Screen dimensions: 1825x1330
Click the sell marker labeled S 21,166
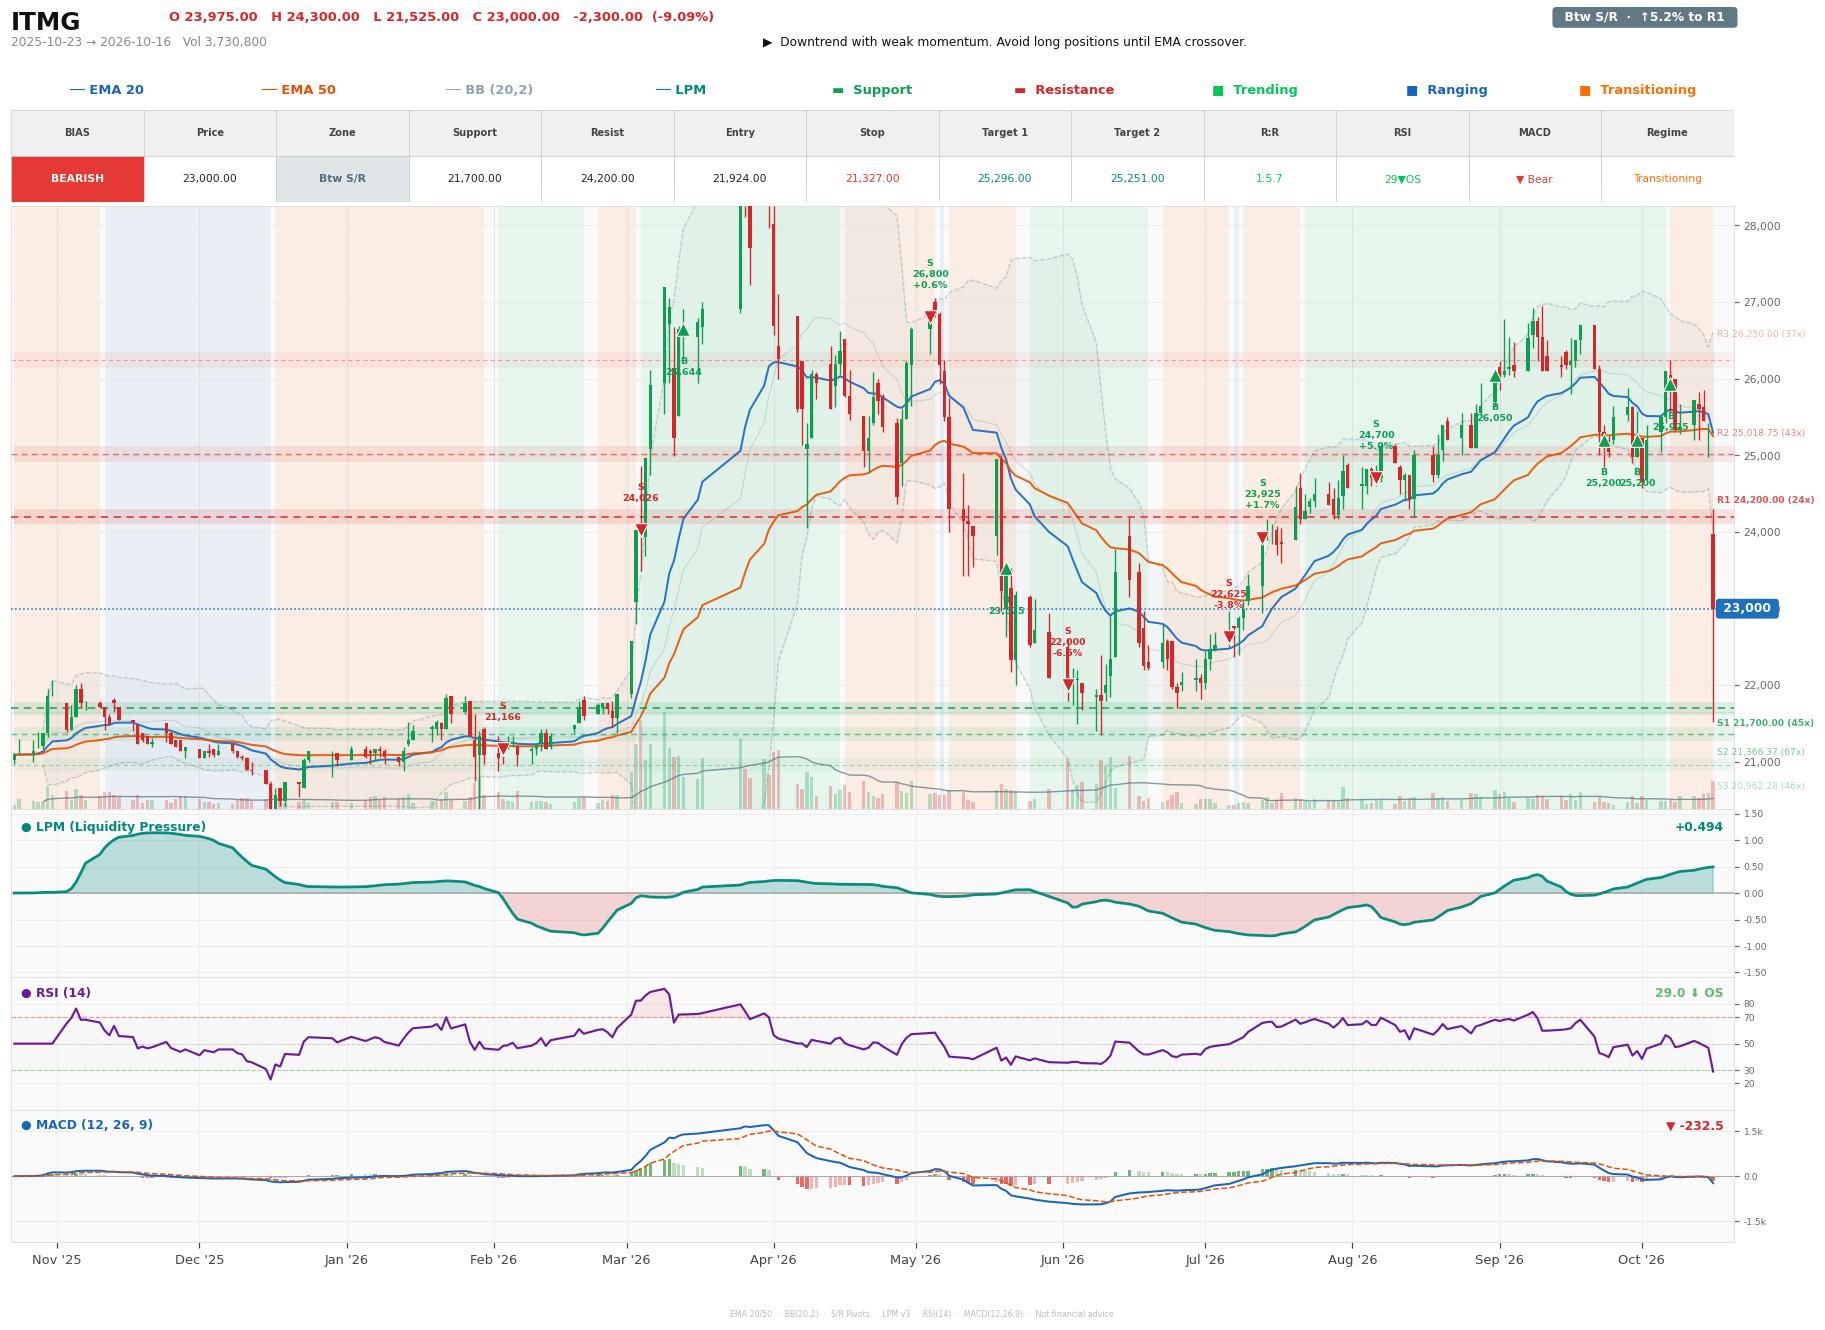point(503,748)
